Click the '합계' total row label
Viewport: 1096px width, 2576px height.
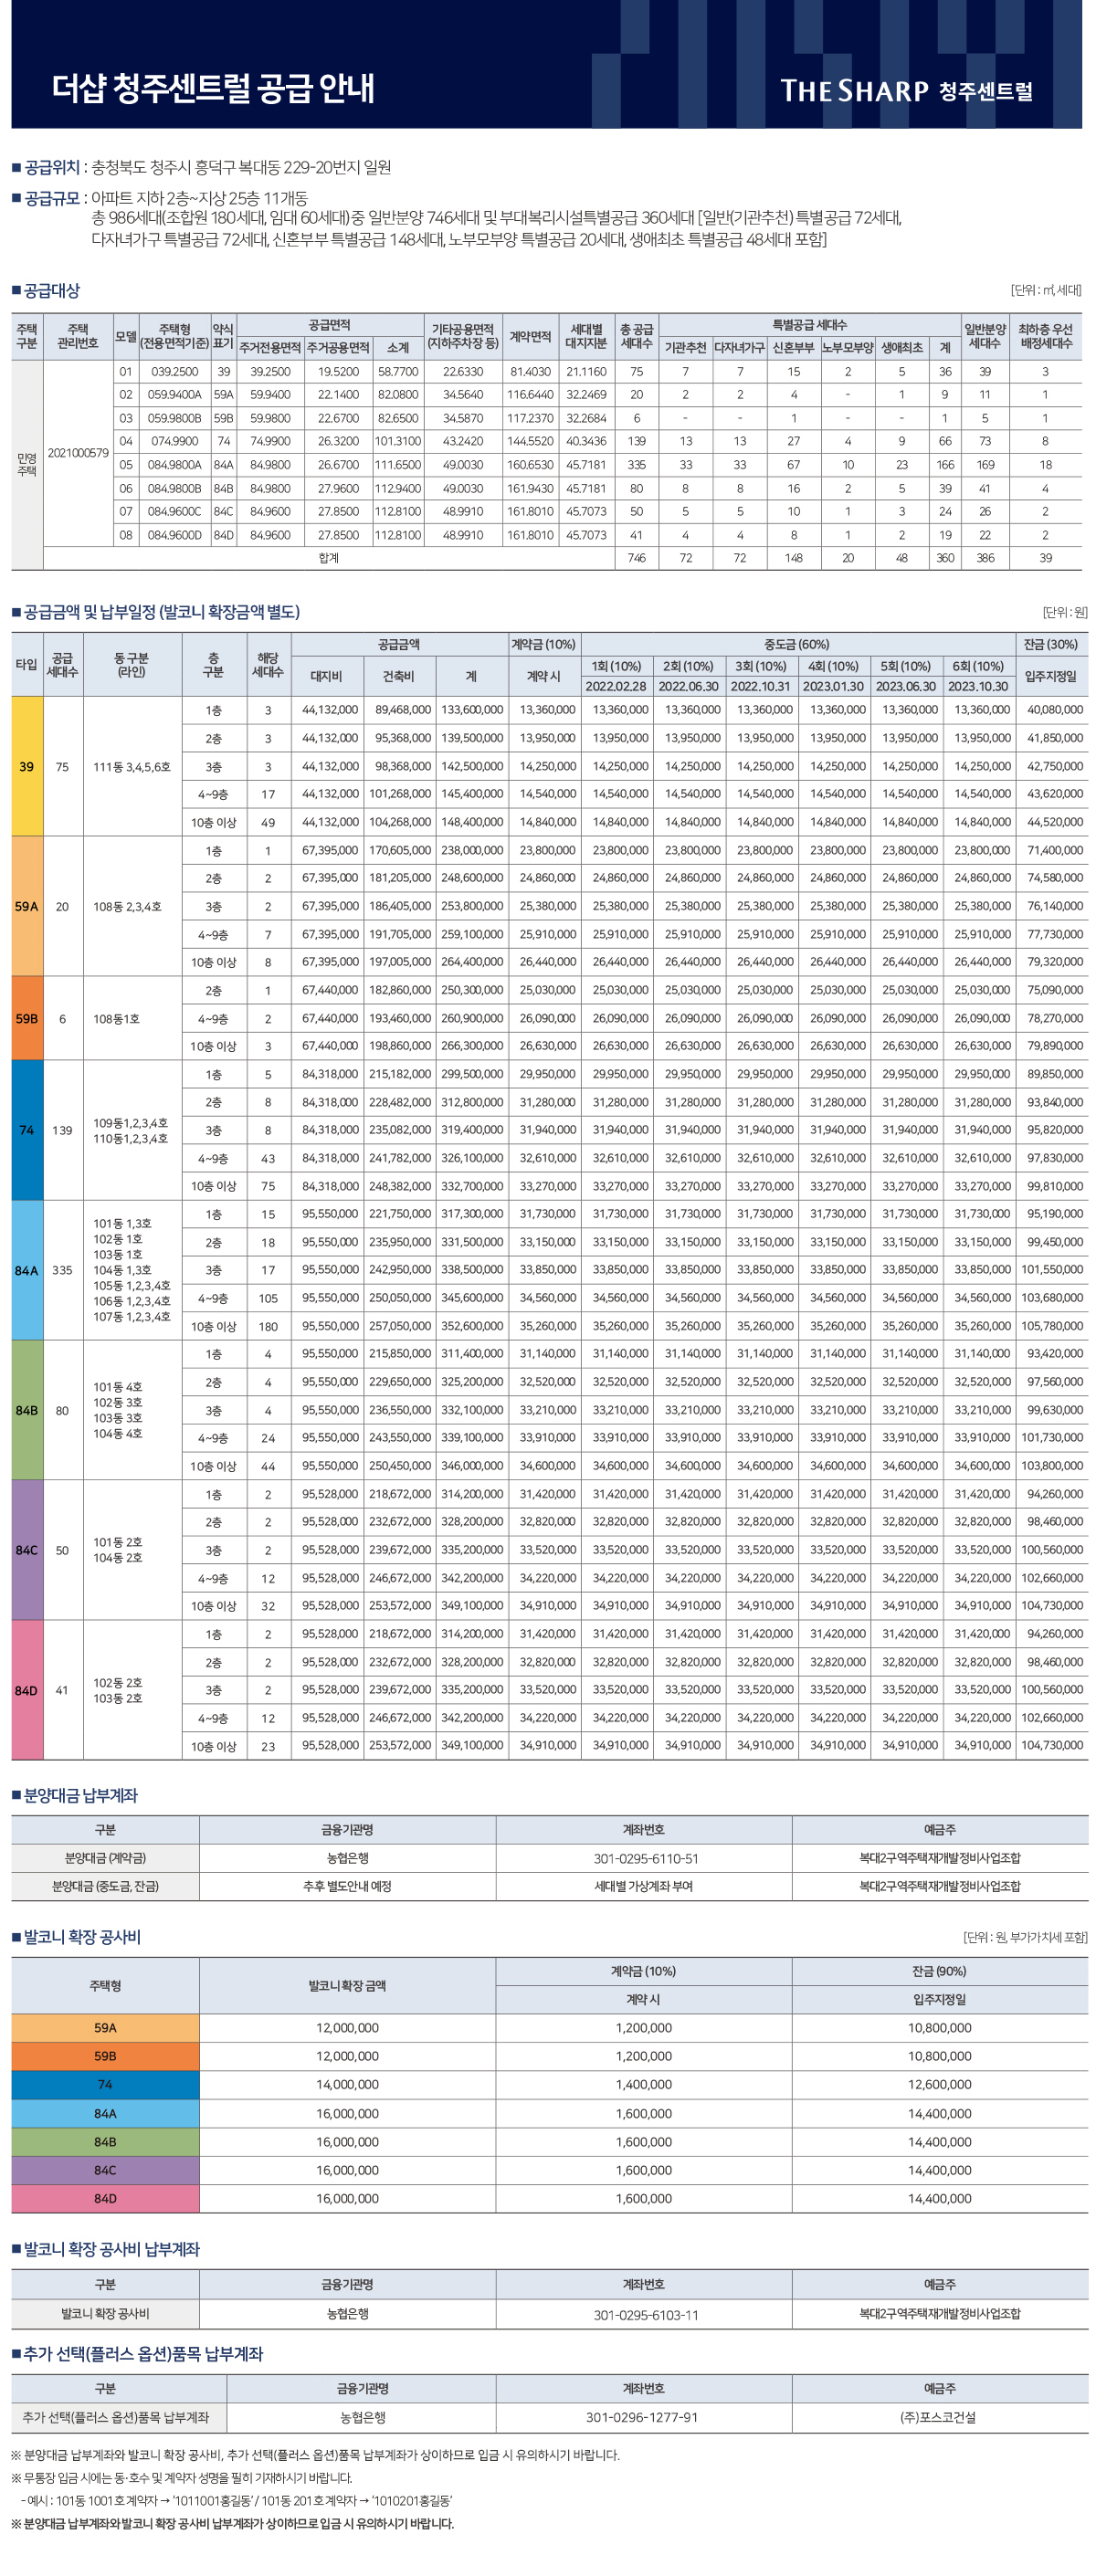[x=328, y=558]
